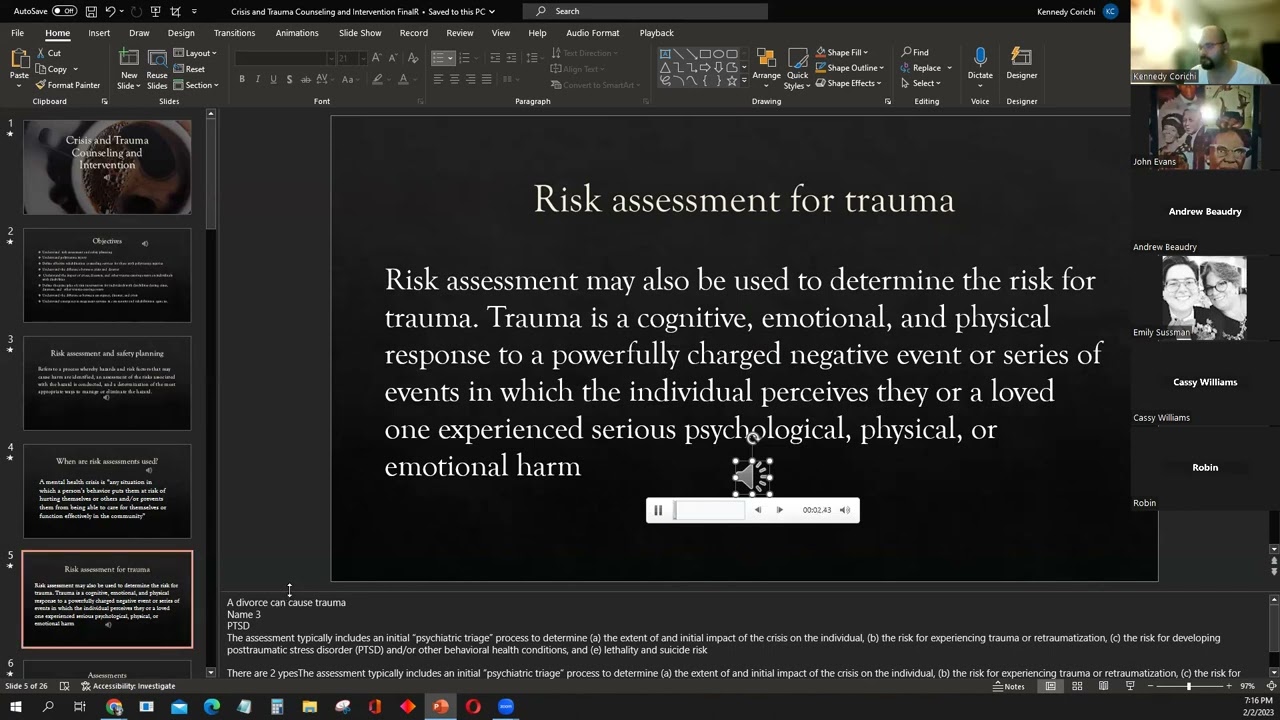
Task: Toggle Italic formatting
Action: pyautogui.click(x=257, y=79)
